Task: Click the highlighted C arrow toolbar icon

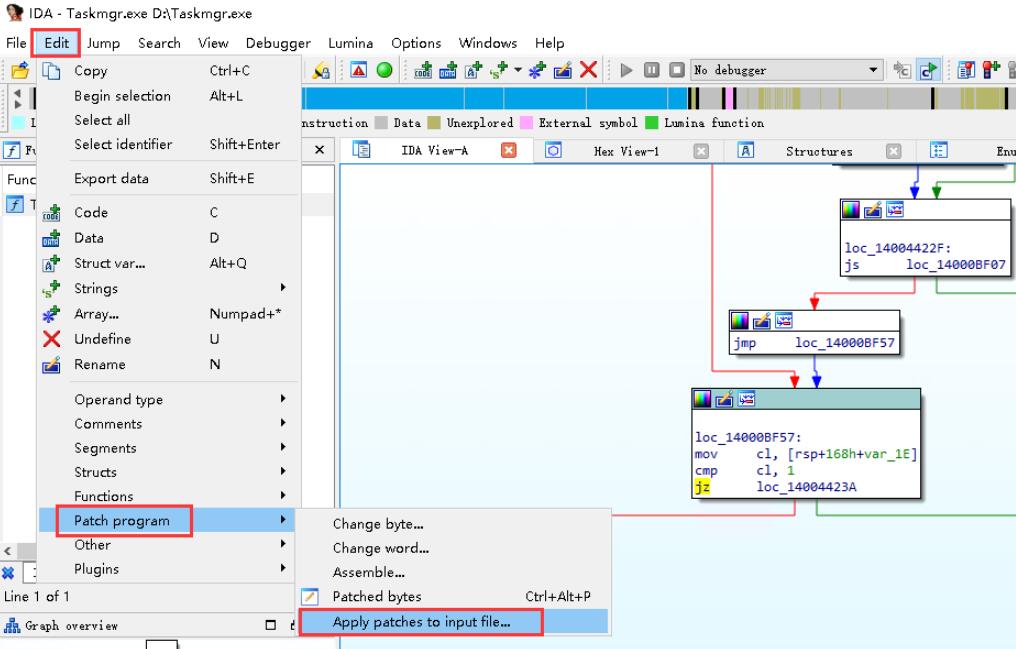Action: pyautogui.click(x=928, y=70)
